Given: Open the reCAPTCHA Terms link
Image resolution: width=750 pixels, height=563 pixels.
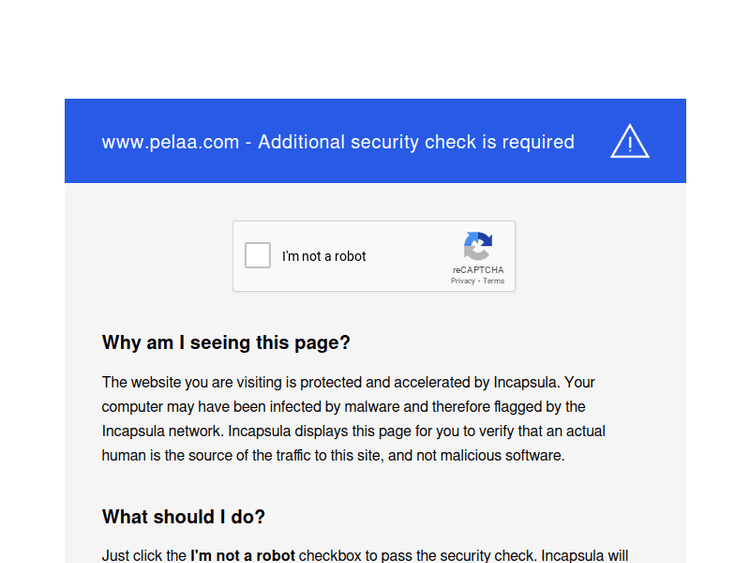Looking at the screenshot, I should [494, 281].
